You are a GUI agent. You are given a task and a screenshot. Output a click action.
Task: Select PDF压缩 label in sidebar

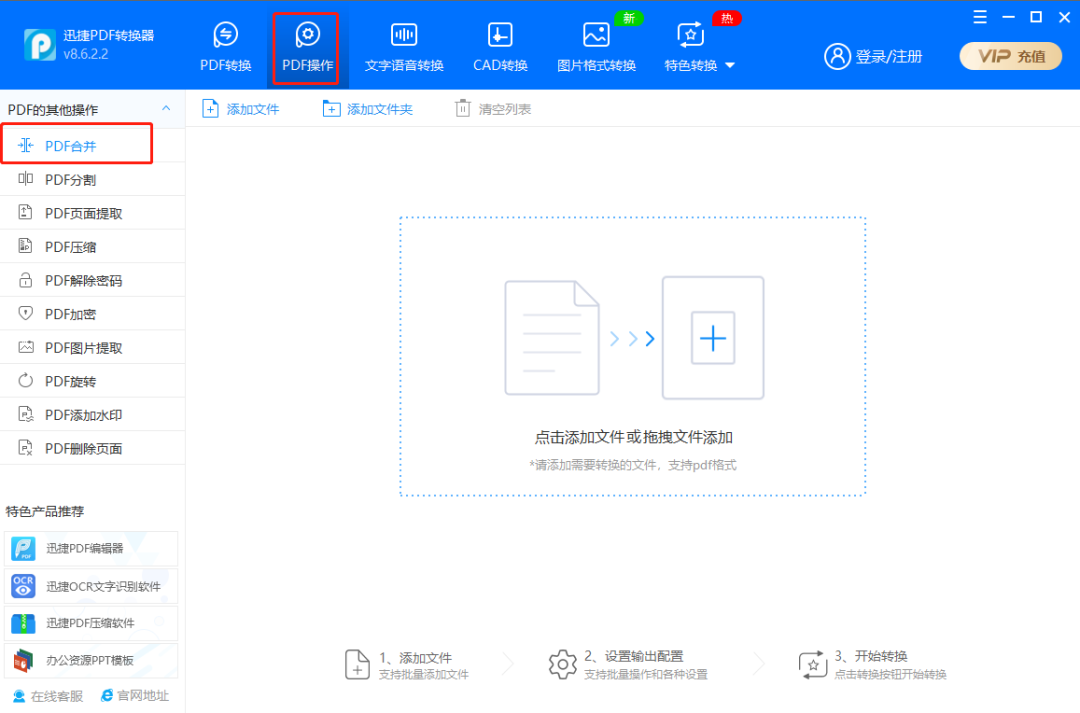pyautogui.click(x=70, y=247)
